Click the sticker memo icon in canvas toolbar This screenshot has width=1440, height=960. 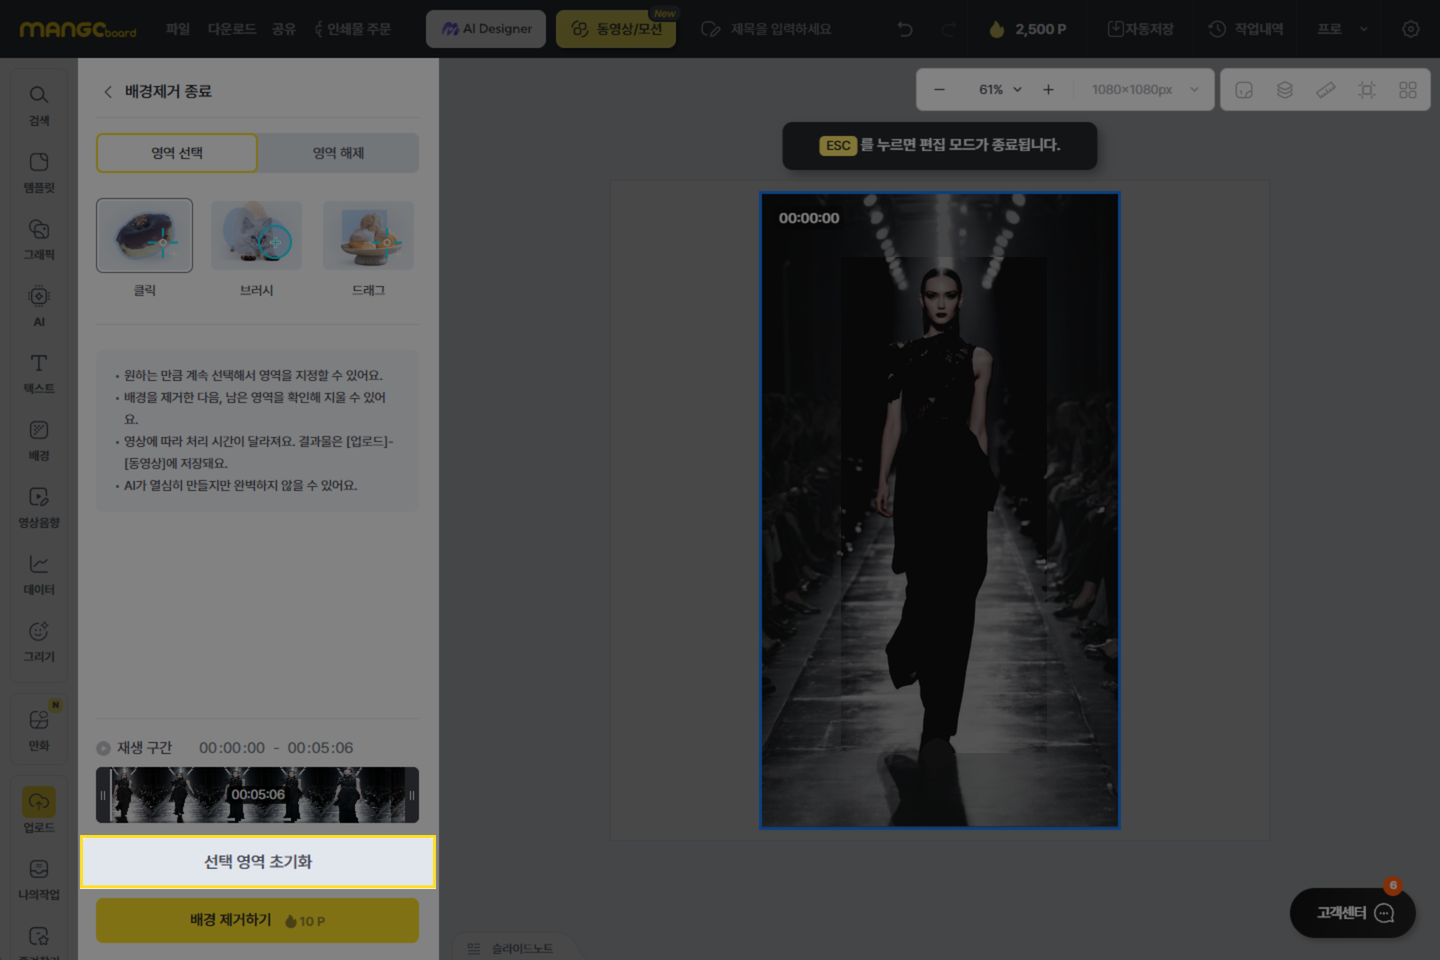(1244, 90)
